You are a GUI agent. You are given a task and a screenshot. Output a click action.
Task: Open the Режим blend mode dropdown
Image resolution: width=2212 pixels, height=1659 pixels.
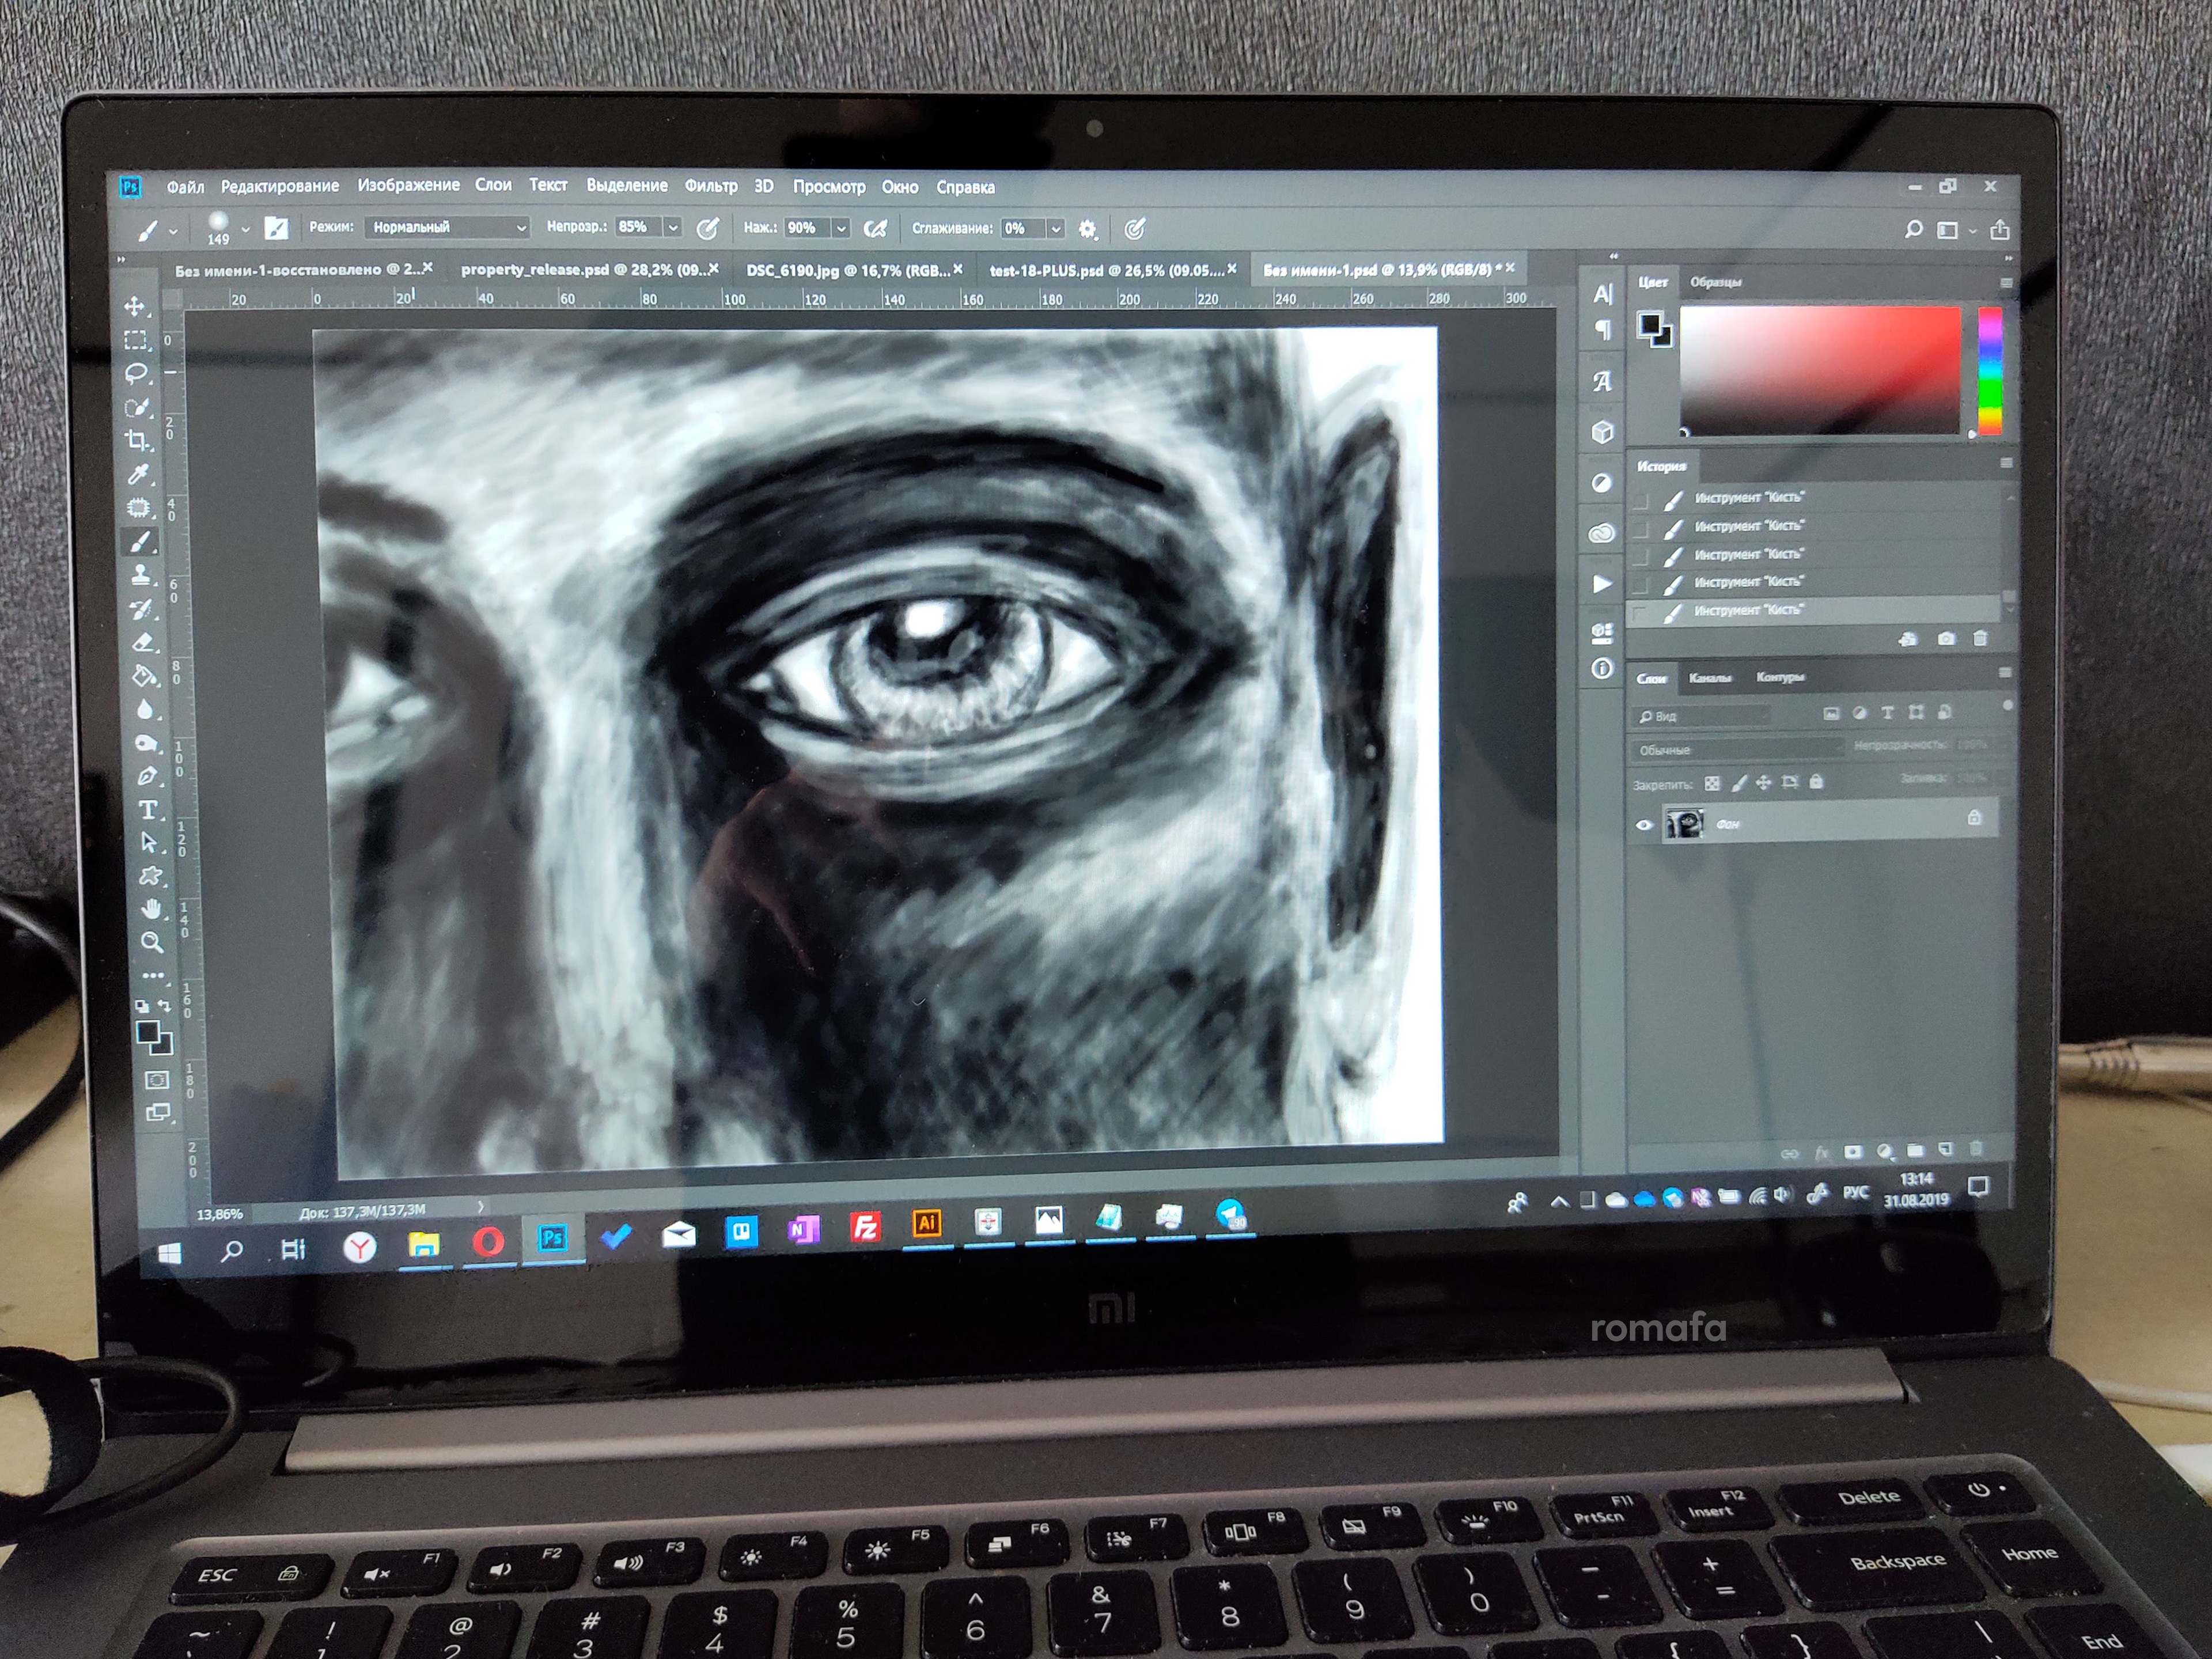click(x=447, y=228)
